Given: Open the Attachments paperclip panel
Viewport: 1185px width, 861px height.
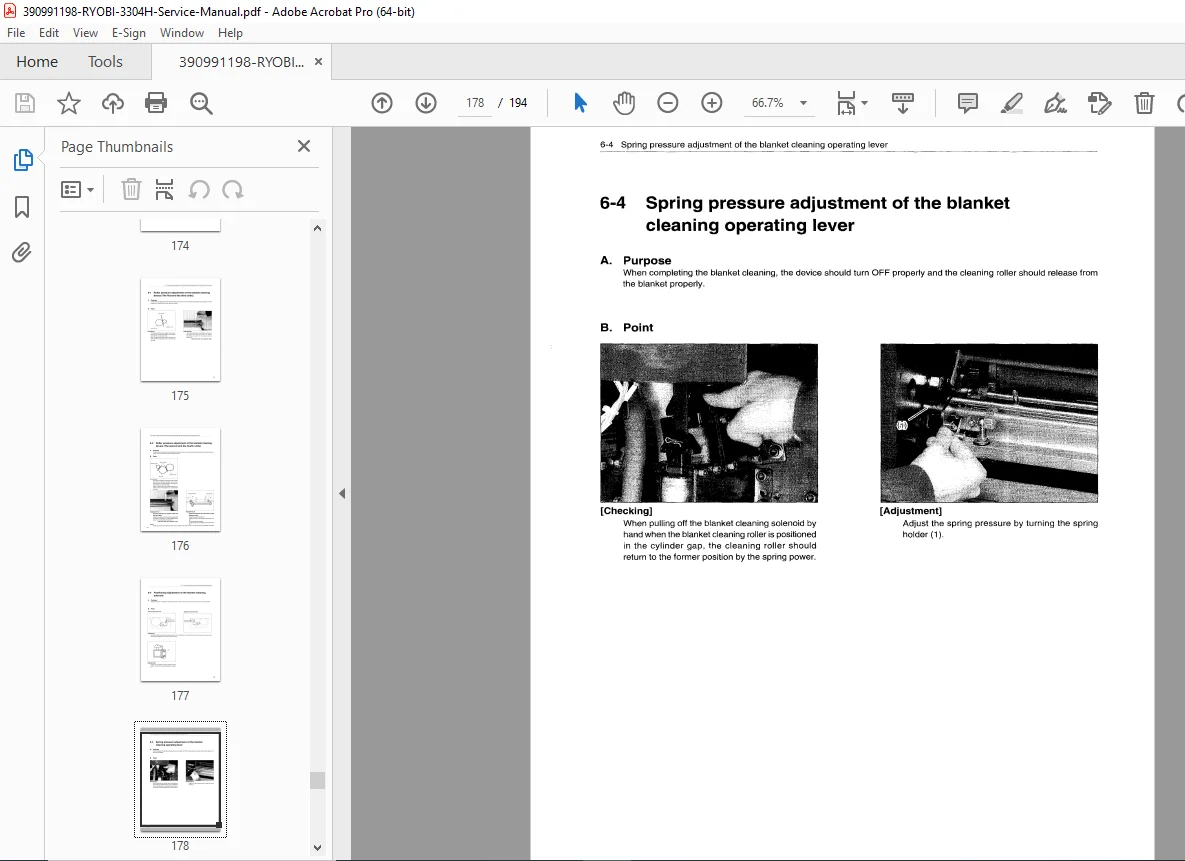Looking at the screenshot, I should pos(22,252).
